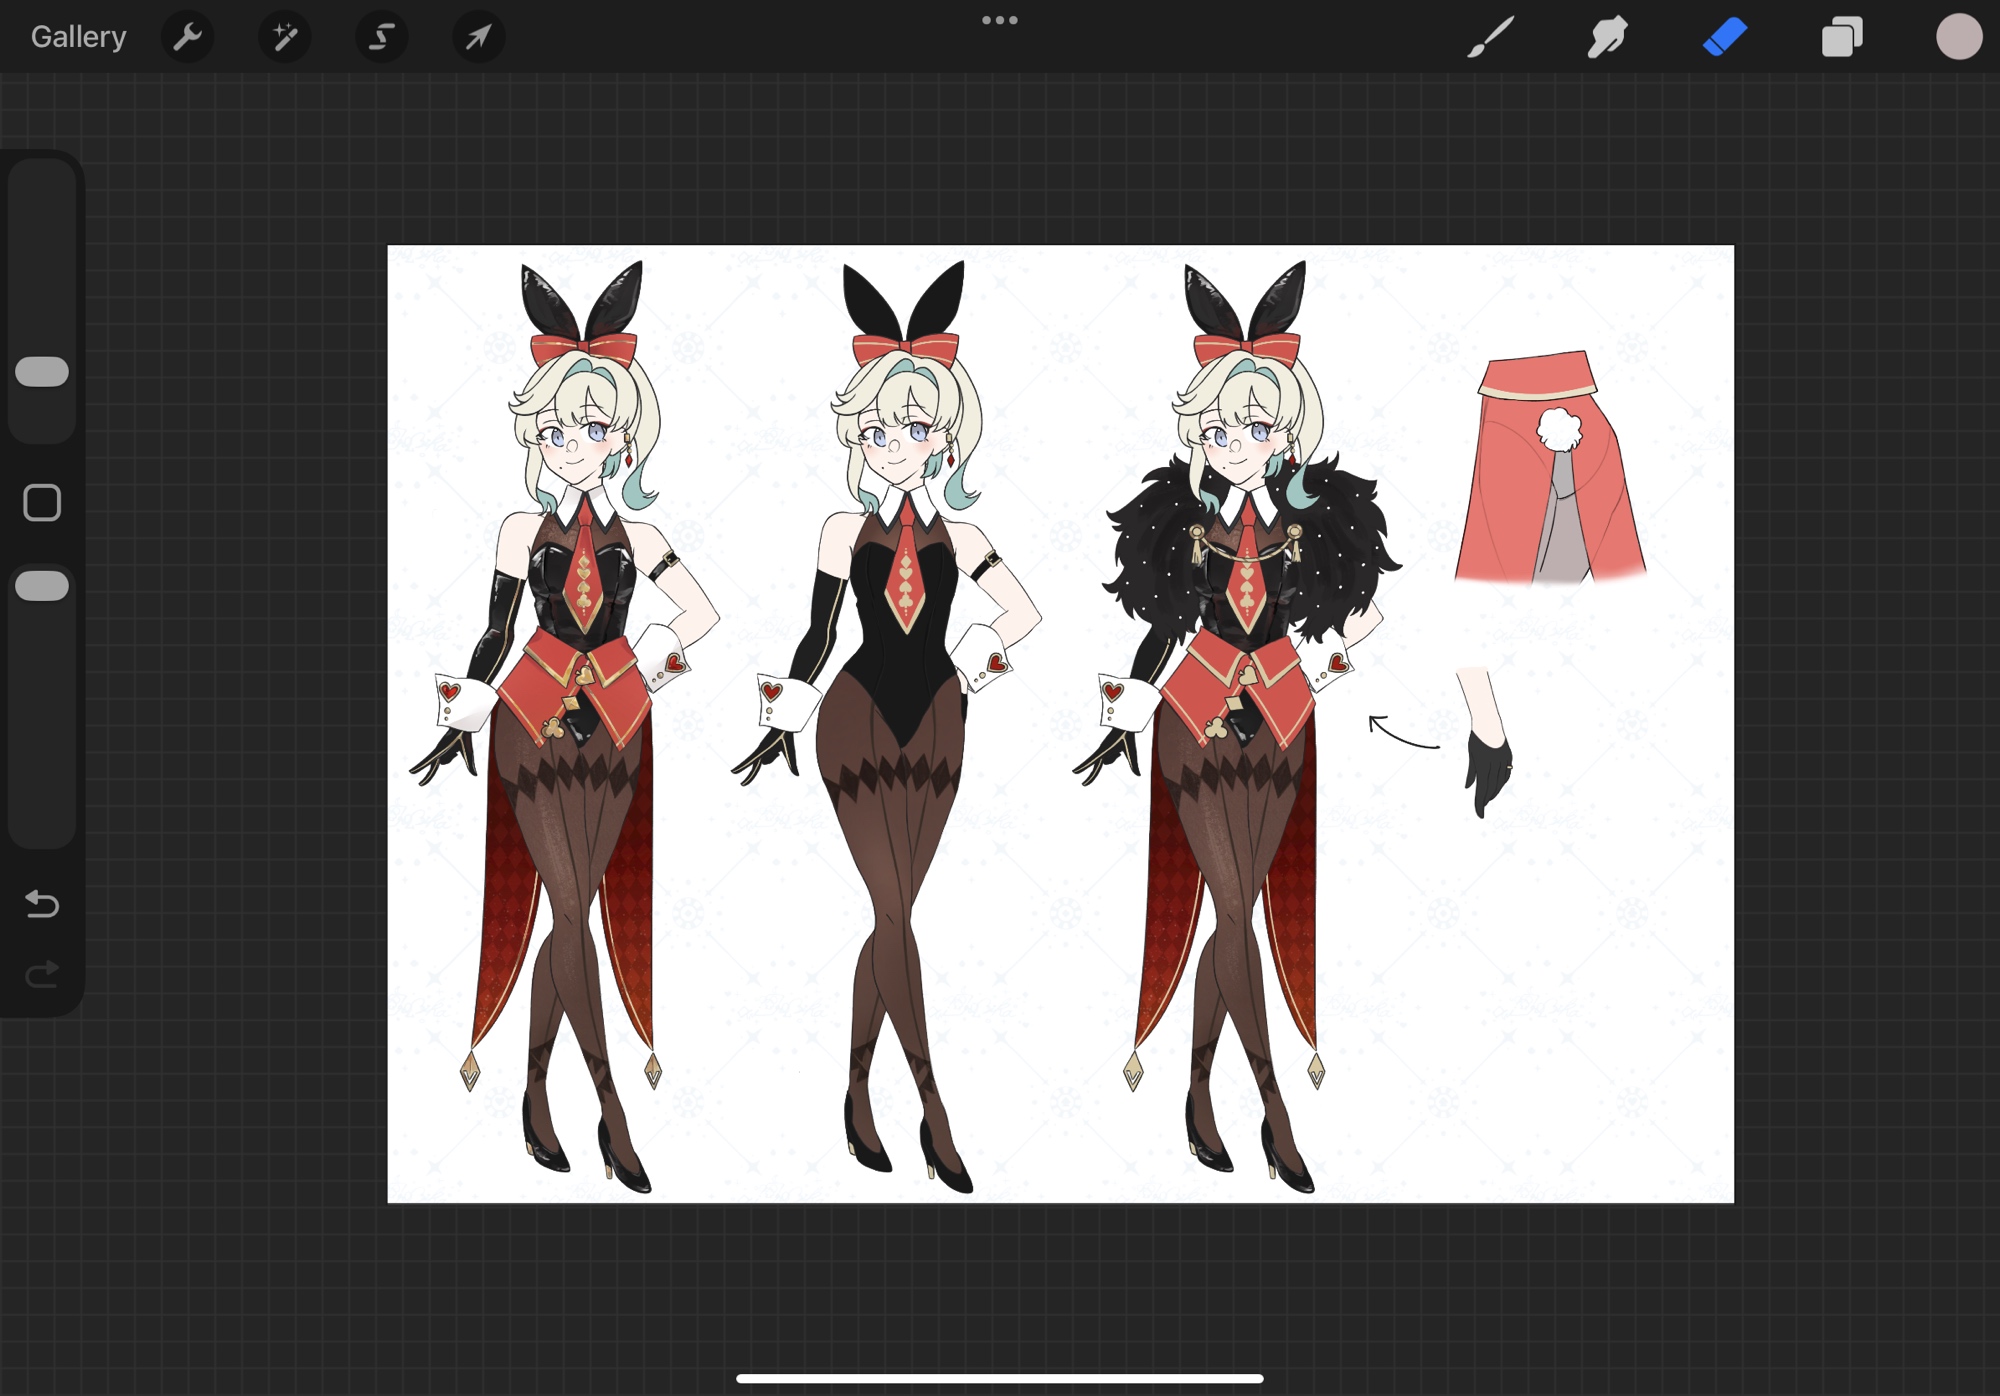
Task: Open the active color picker circle
Action: [x=1958, y=38]
